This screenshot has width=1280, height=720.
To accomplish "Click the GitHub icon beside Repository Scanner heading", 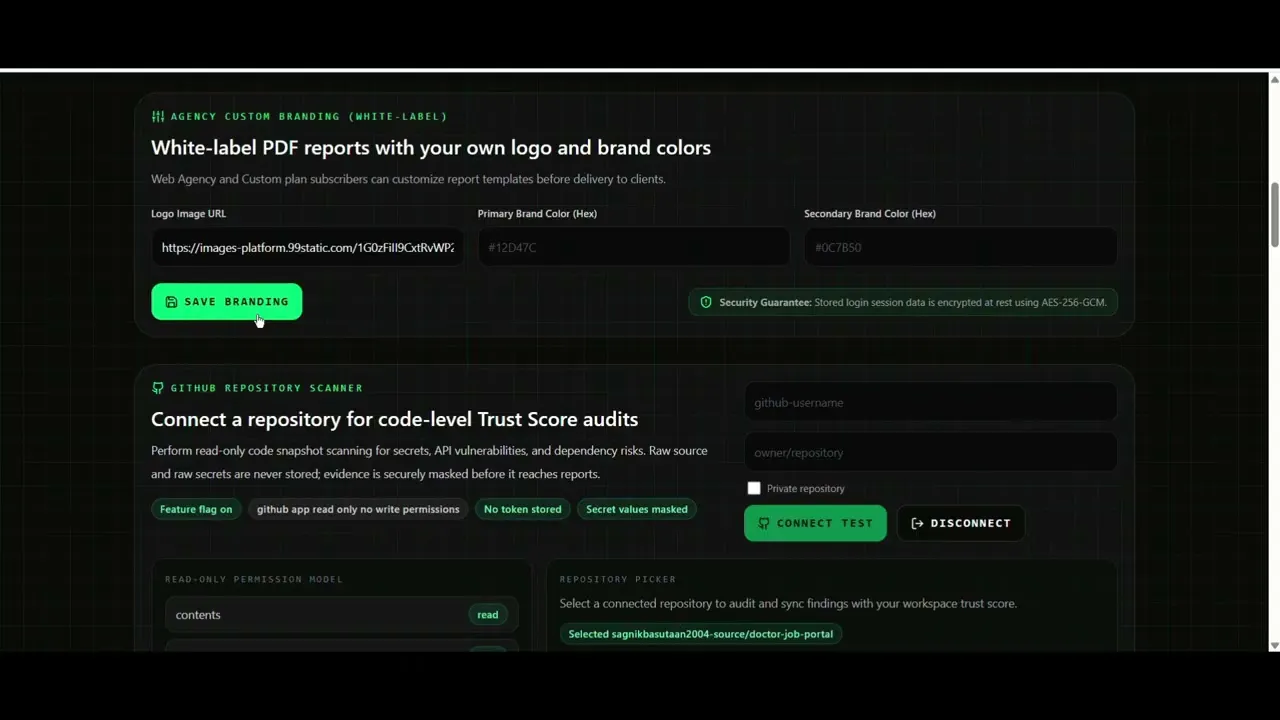I will point(158,388).
